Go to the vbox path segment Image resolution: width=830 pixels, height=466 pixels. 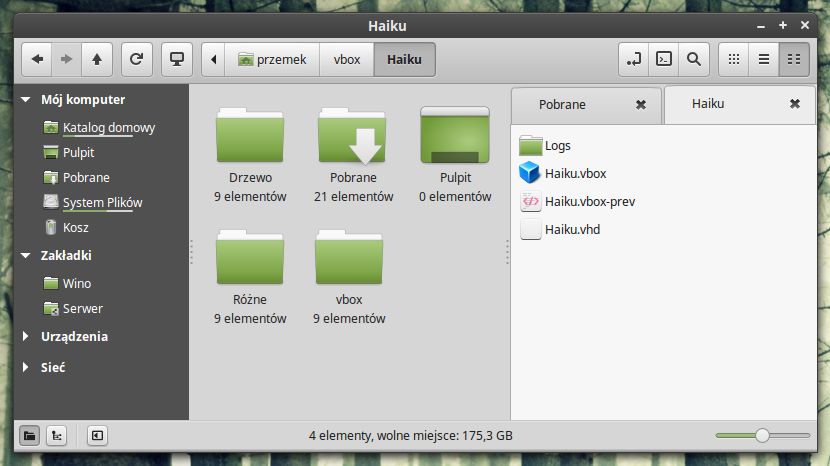pos(347,59)
